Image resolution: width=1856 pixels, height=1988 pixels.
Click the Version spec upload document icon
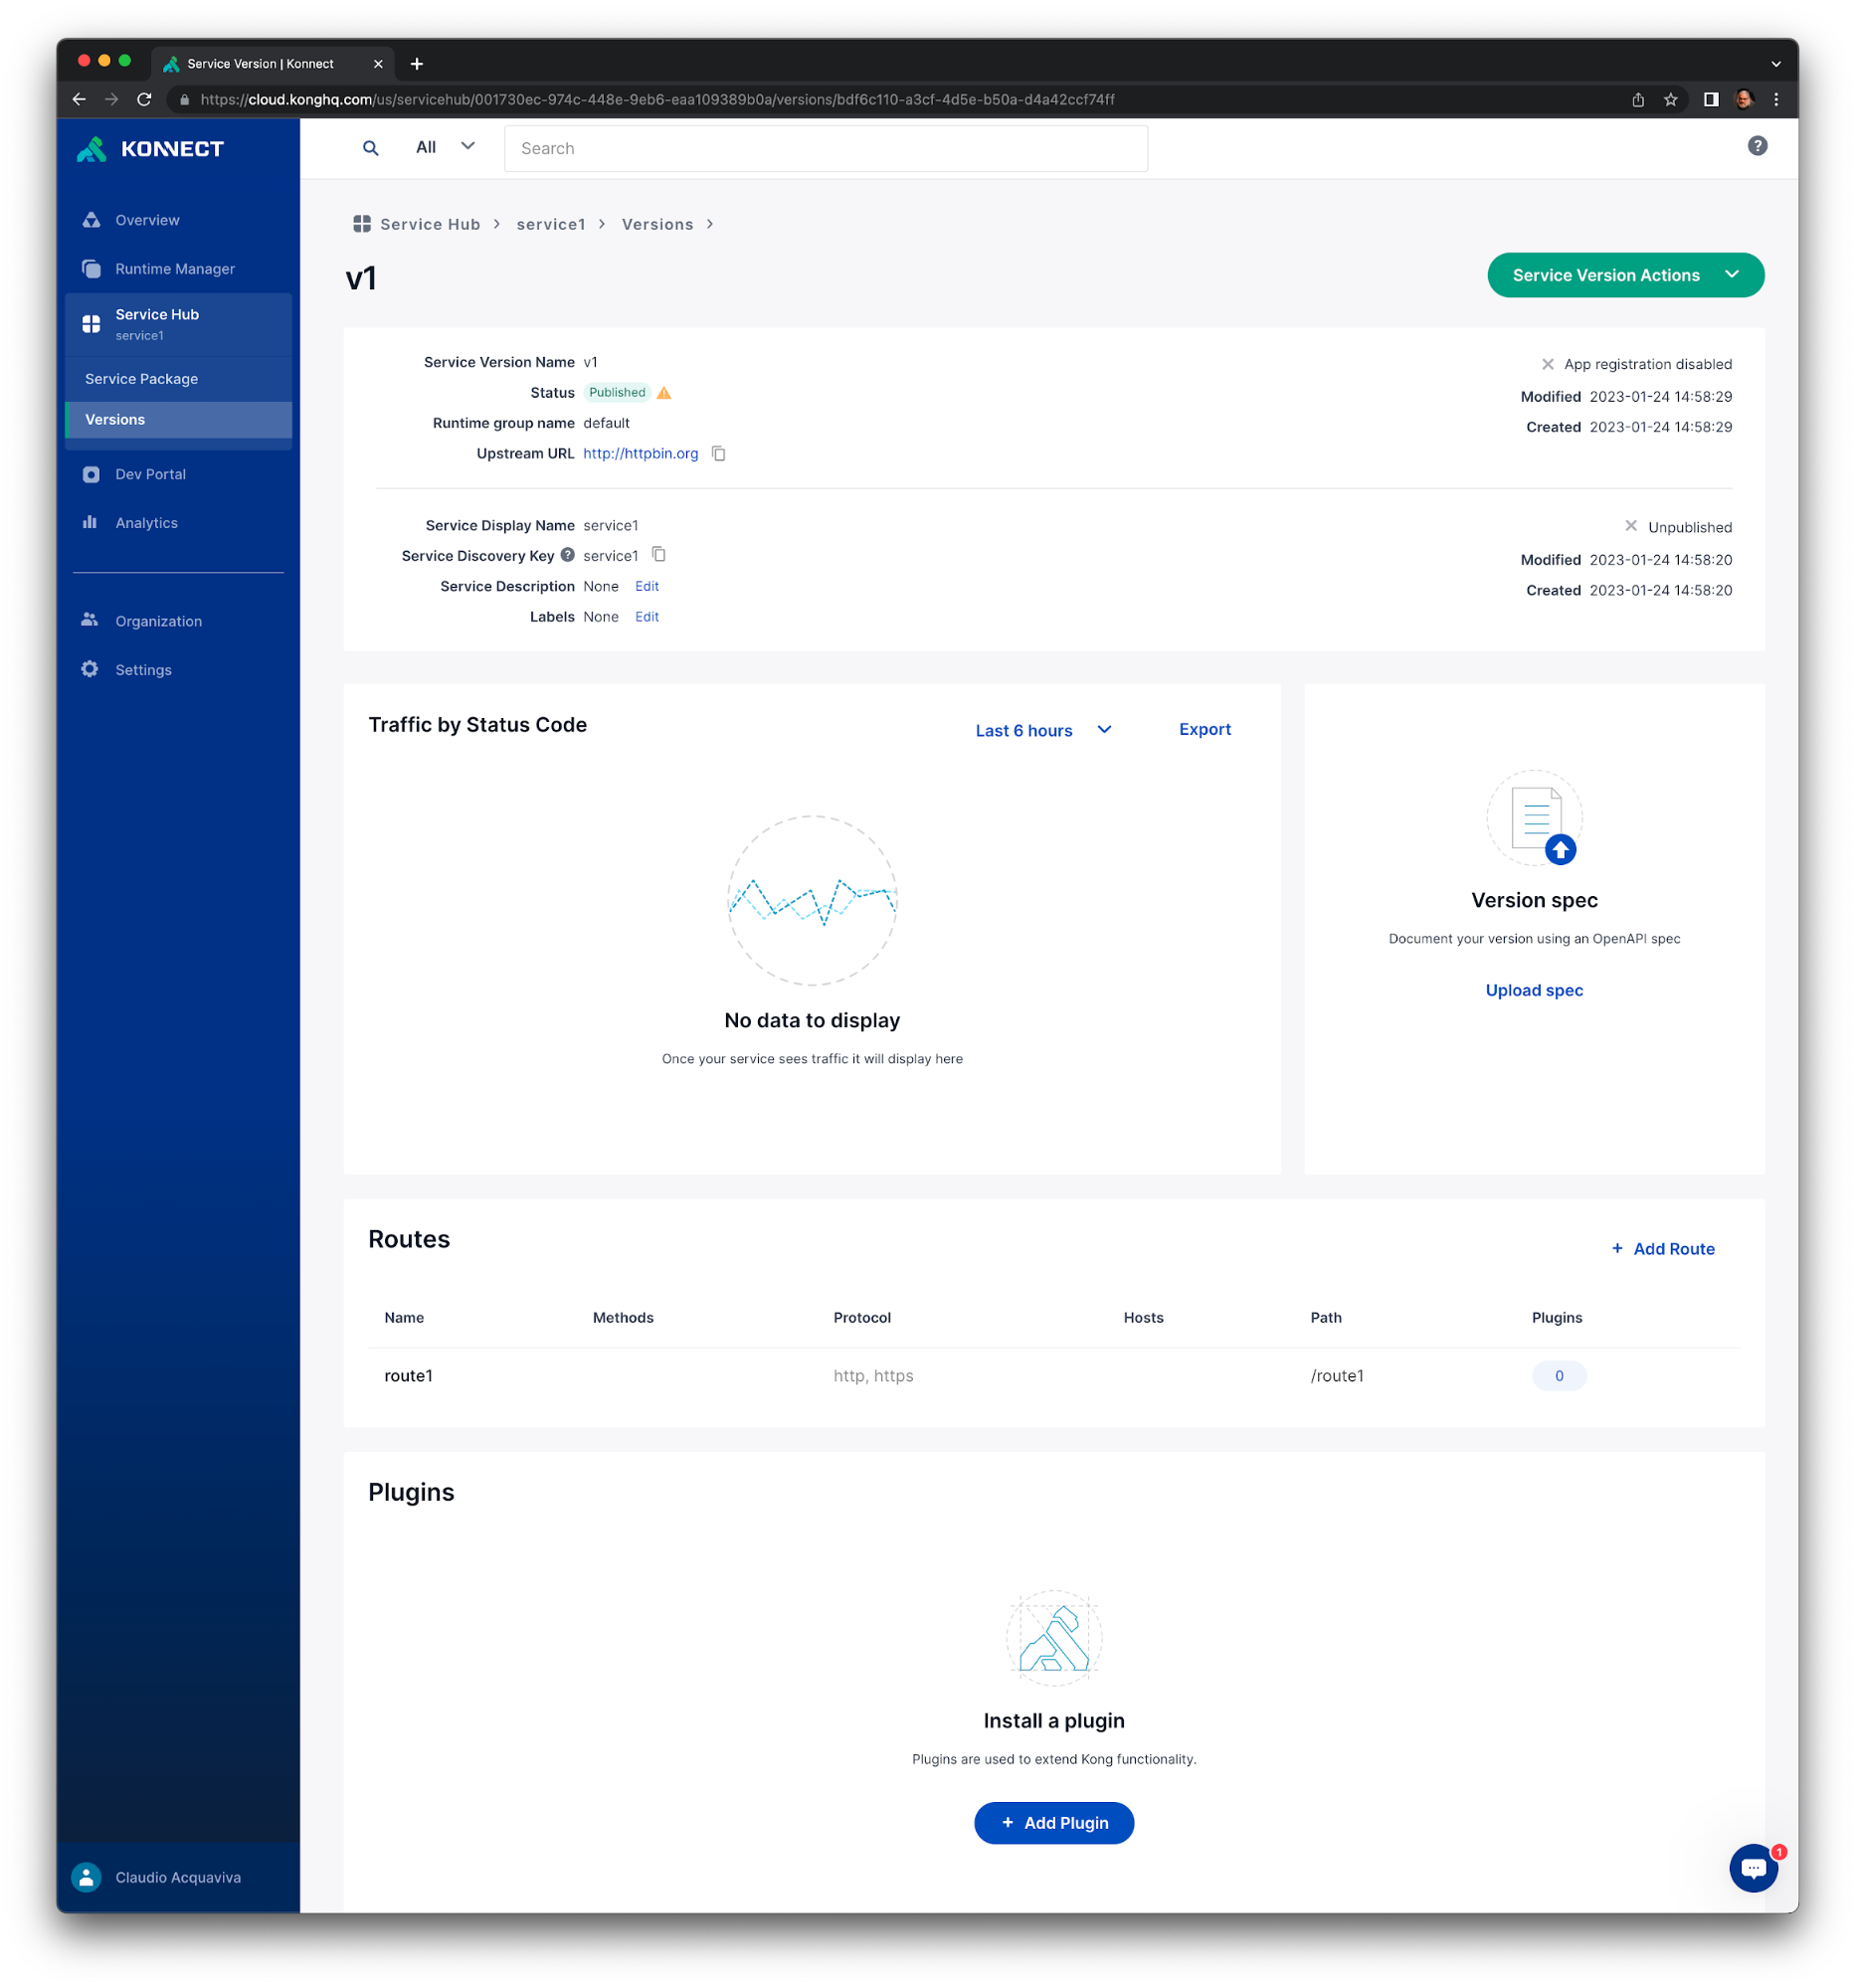[1534, 818]
